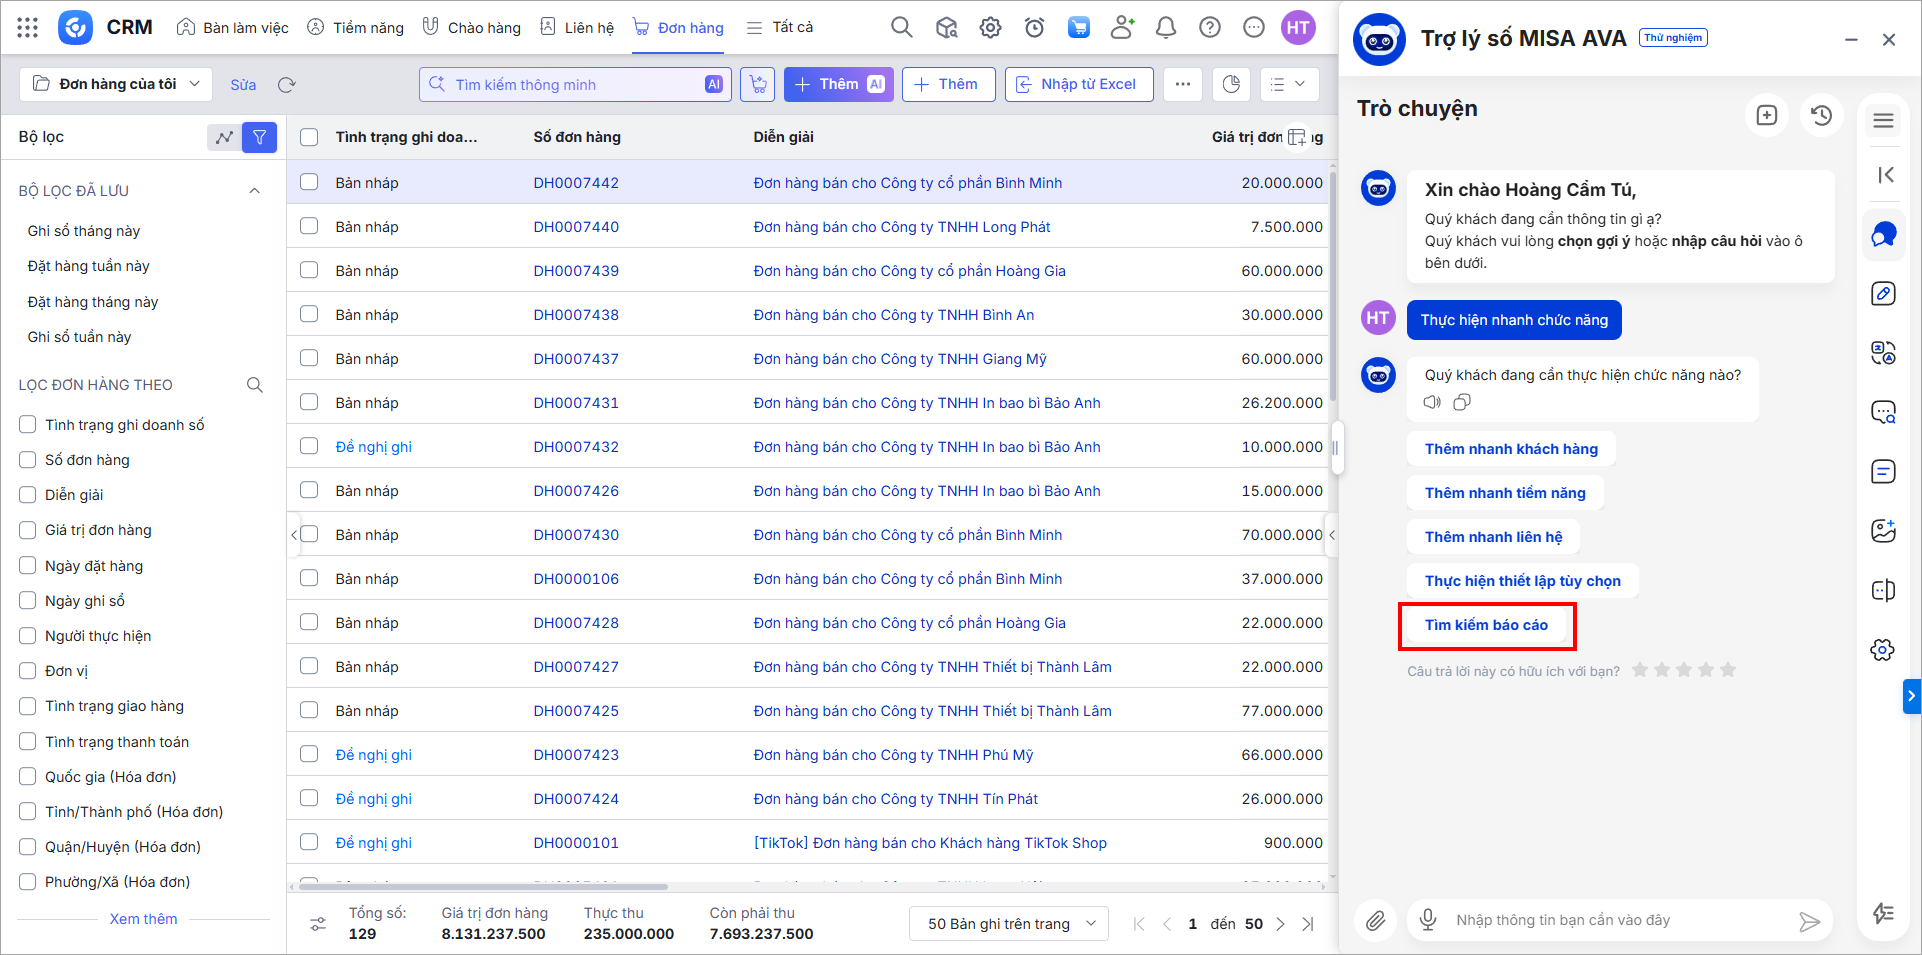This screenshot has width=1922, height=955.
Task: Open the apps grid launcher icon
Action: [28, 28]
